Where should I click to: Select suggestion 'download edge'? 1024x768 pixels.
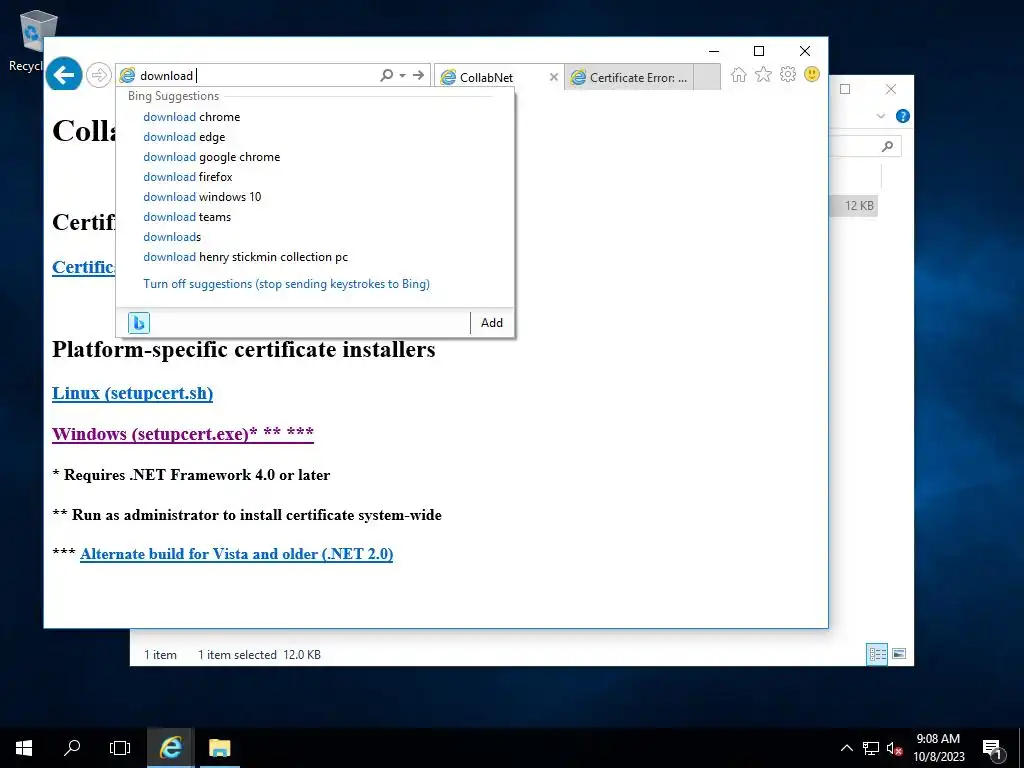pos(184,137)
